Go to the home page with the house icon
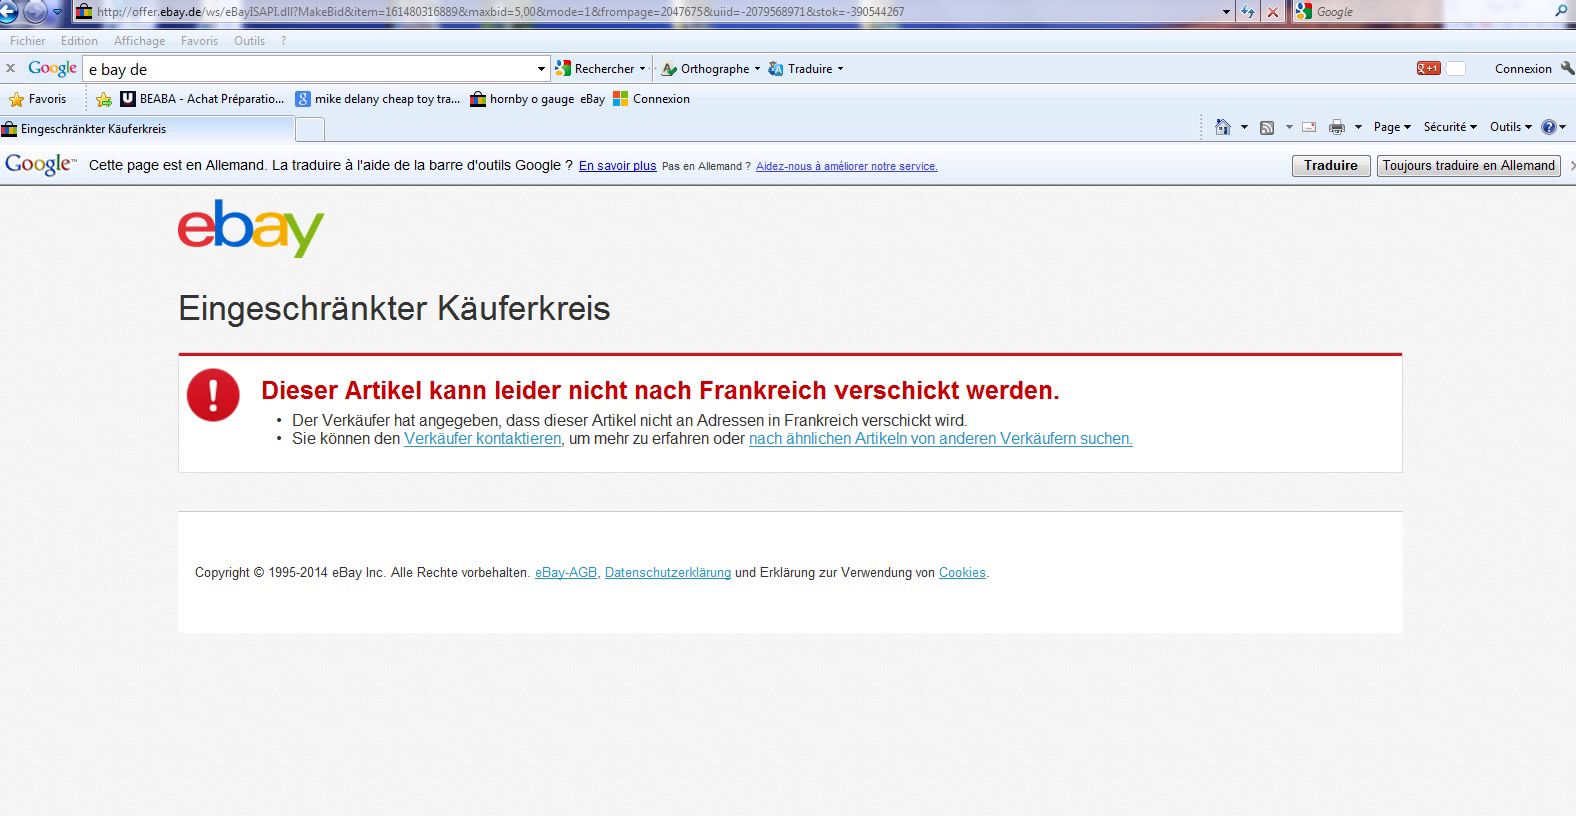1576x816 pixels. coord(1222,127)
